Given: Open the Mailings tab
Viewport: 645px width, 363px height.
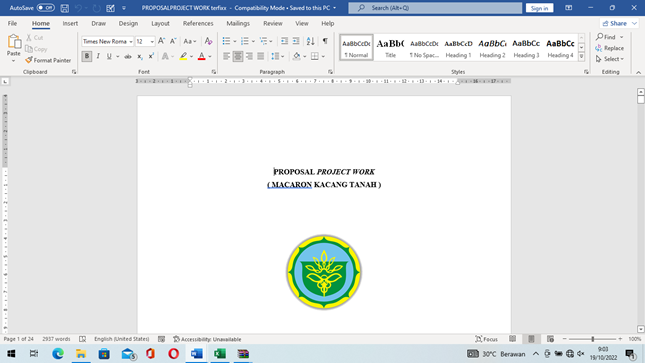Looking at the screenshot, I should (x=238, y=23).
